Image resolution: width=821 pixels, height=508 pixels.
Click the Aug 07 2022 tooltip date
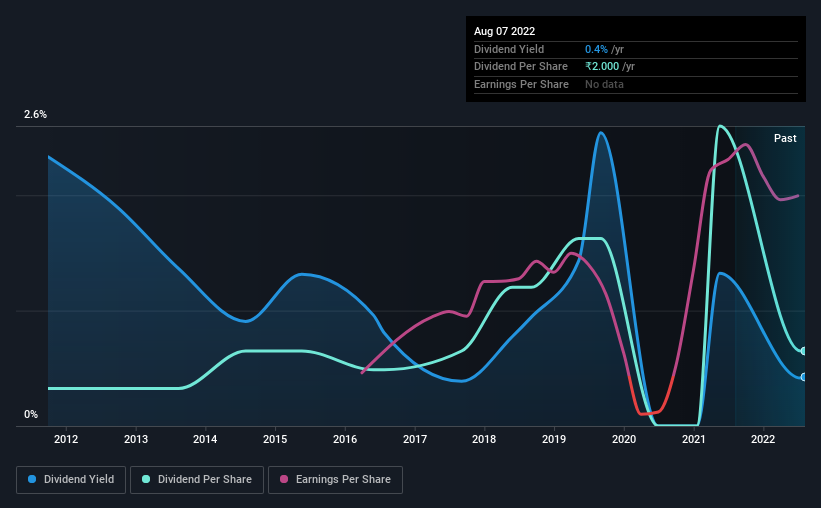pos(504,31)
